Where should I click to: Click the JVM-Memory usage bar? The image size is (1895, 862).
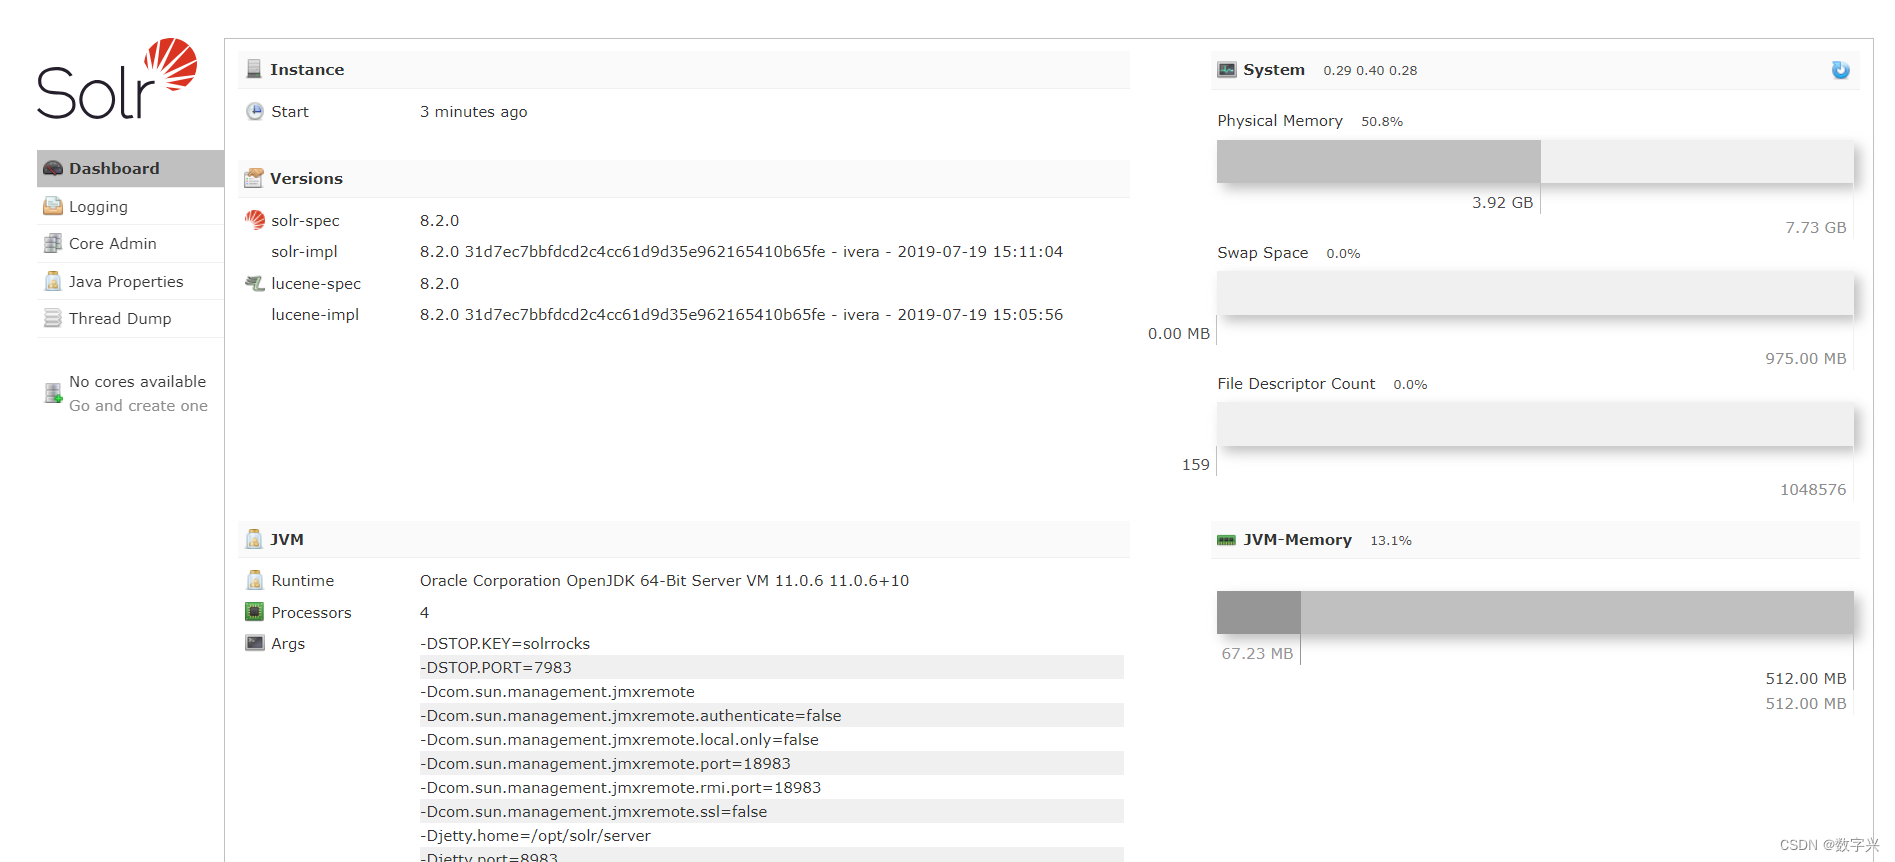[x=1535, y=612]
